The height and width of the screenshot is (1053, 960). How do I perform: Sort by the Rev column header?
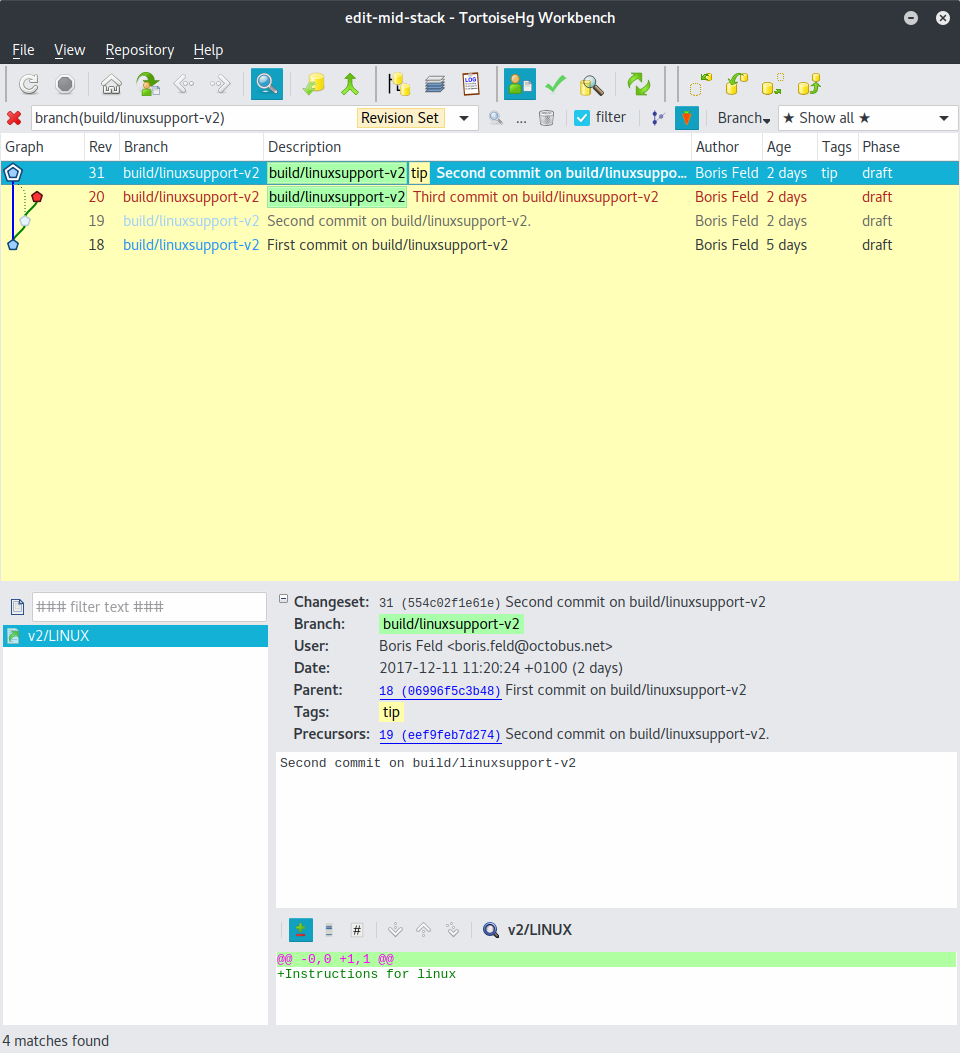(x=101, y=147)
